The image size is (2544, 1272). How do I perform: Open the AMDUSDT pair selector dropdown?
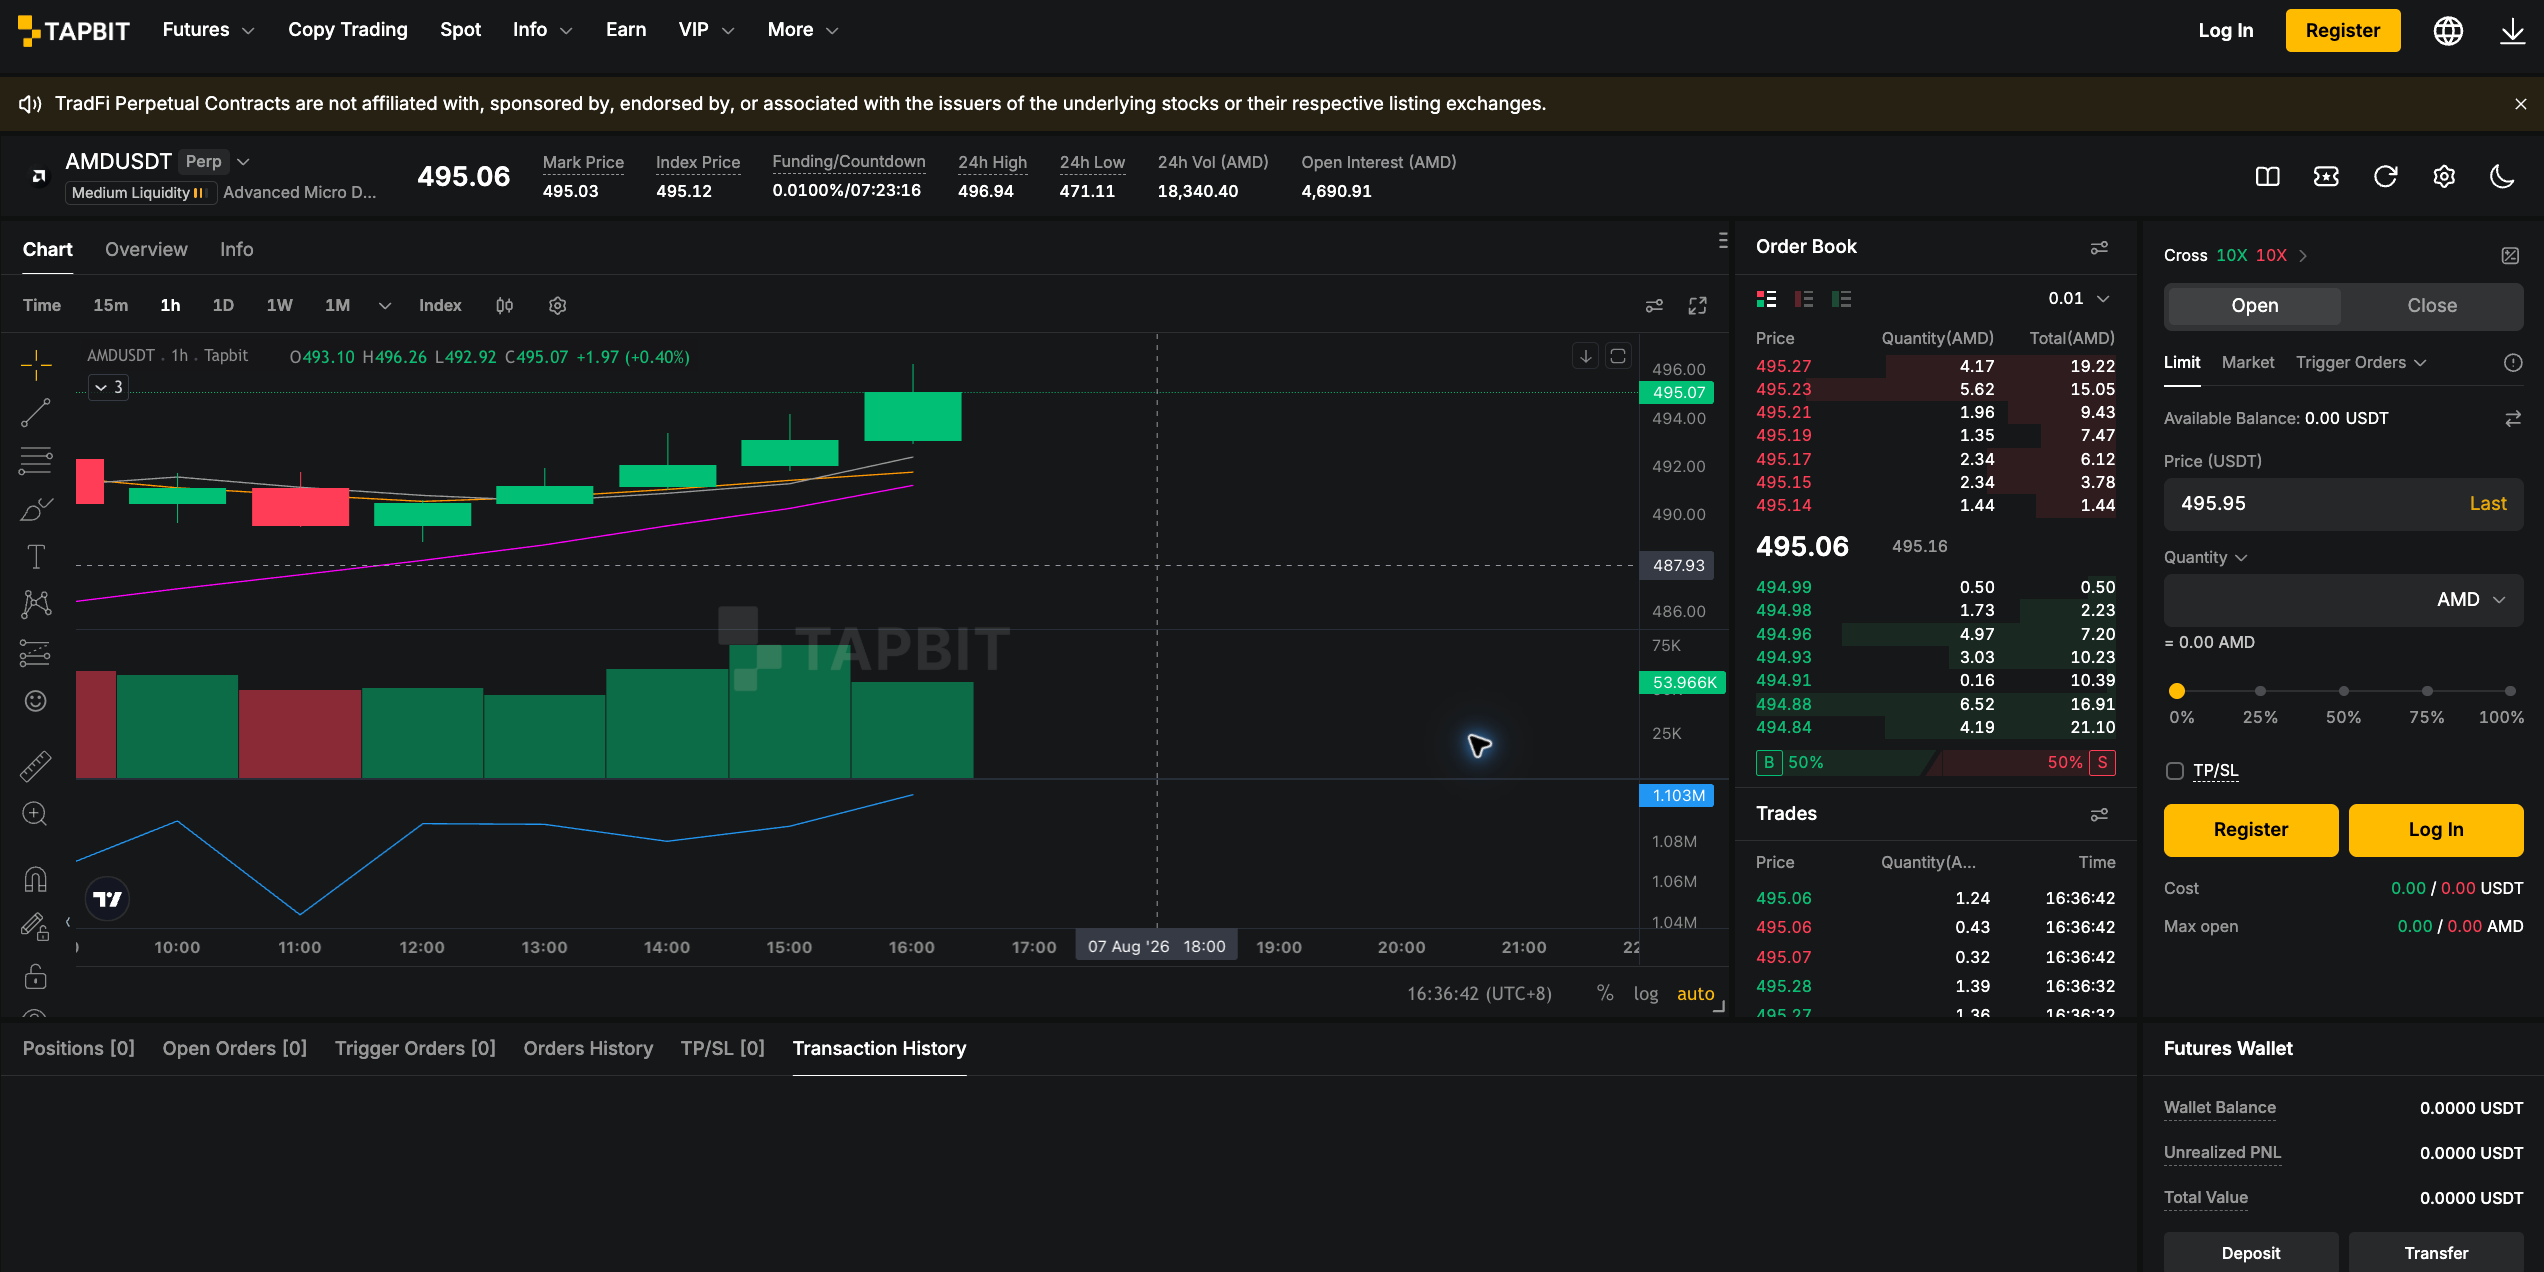(x=243, y=162)
